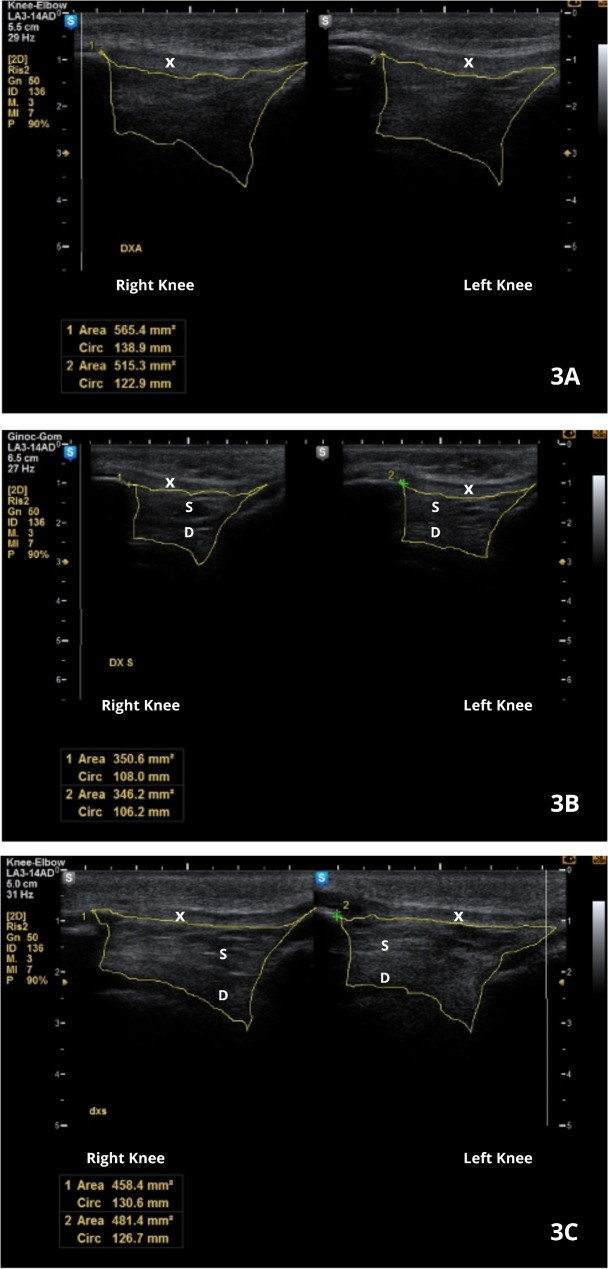
Task: Click the LA3-14AD probe label in panel 3B
Action: pos(31,450)
